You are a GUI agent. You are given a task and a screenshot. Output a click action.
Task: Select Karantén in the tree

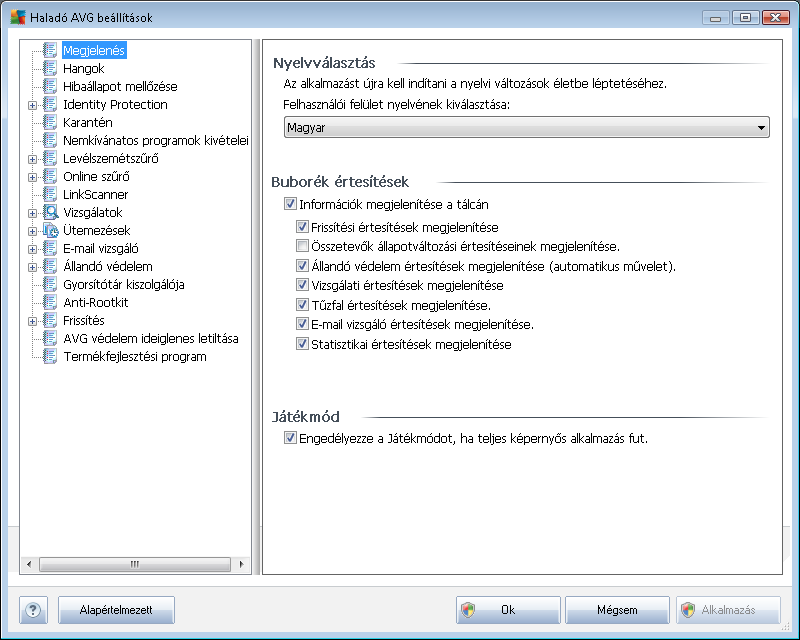point(88,122)
